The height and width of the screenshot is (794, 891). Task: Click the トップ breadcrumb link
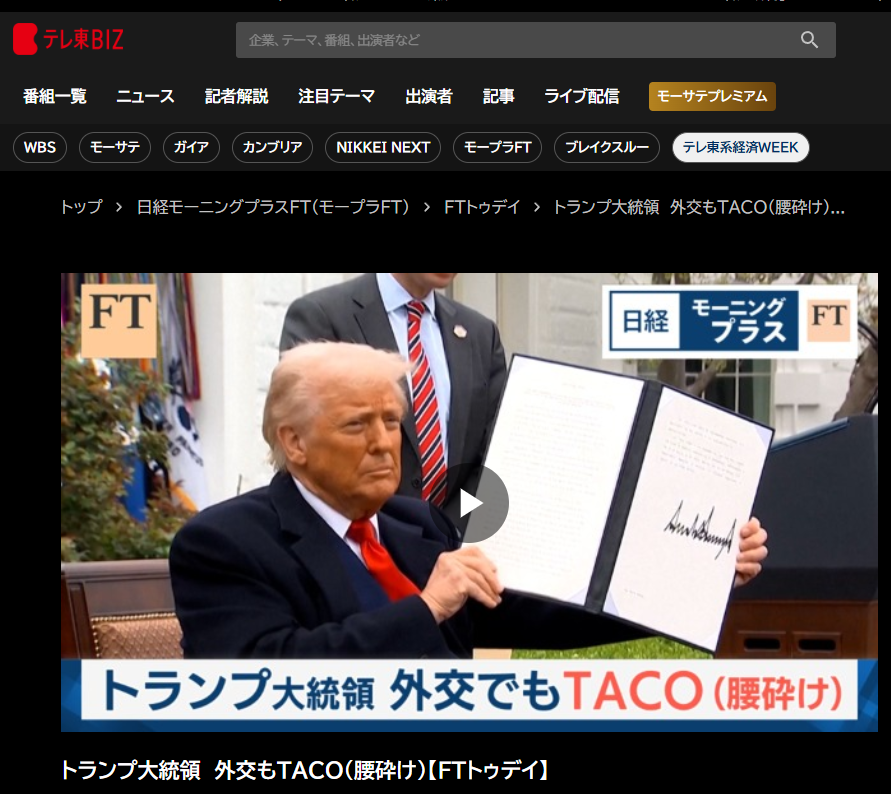tap(81, 207)
